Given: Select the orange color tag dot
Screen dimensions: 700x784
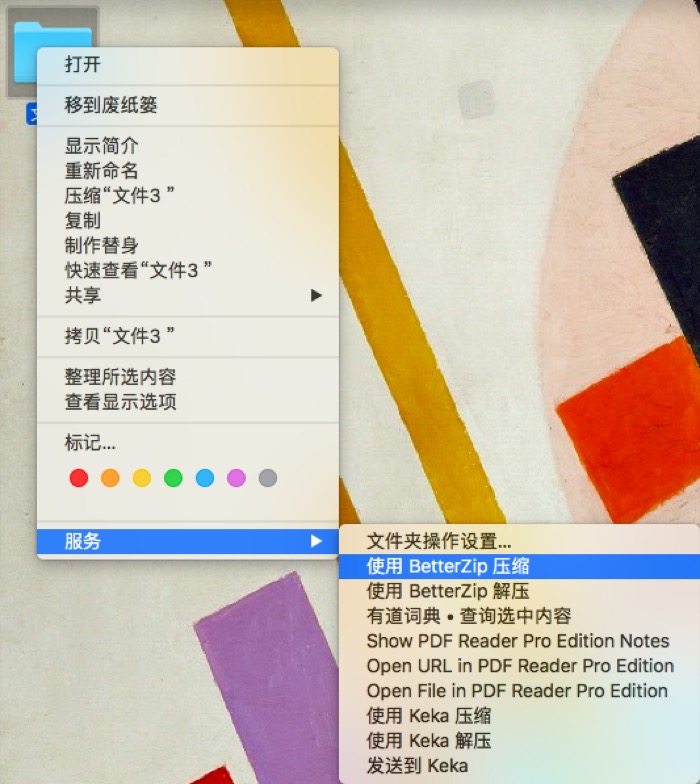Looking at the screenshot, I should tap(110, 478).
